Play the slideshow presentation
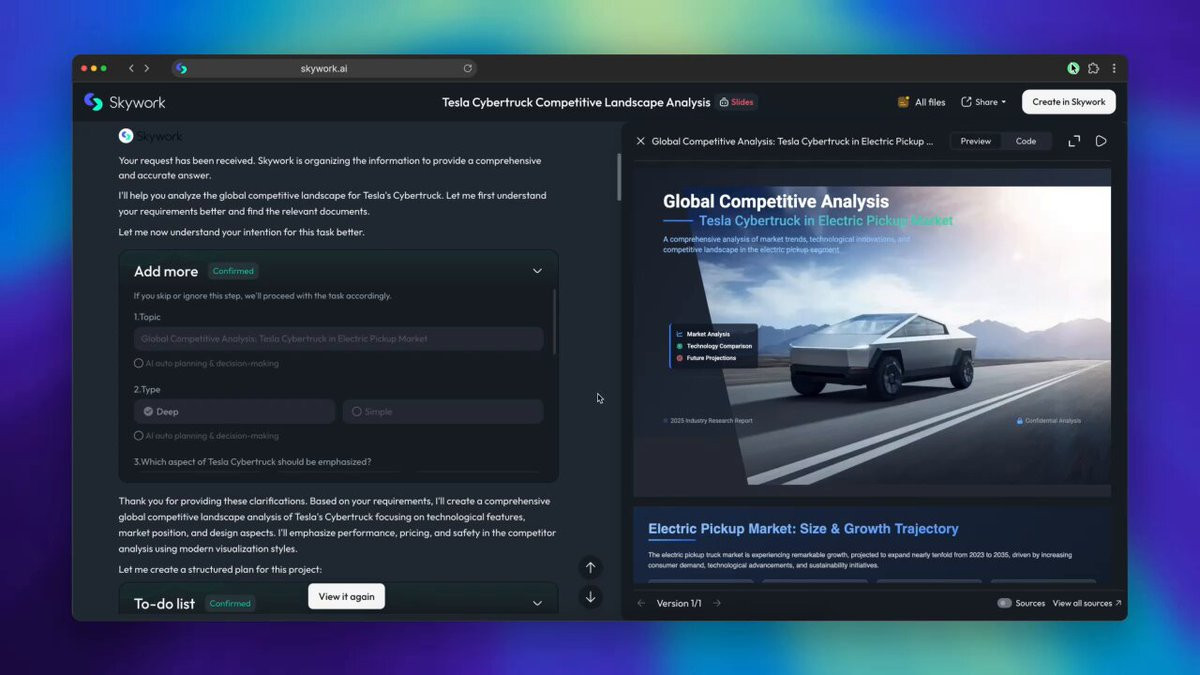1200x675 pixels. tap(1101, 141)
